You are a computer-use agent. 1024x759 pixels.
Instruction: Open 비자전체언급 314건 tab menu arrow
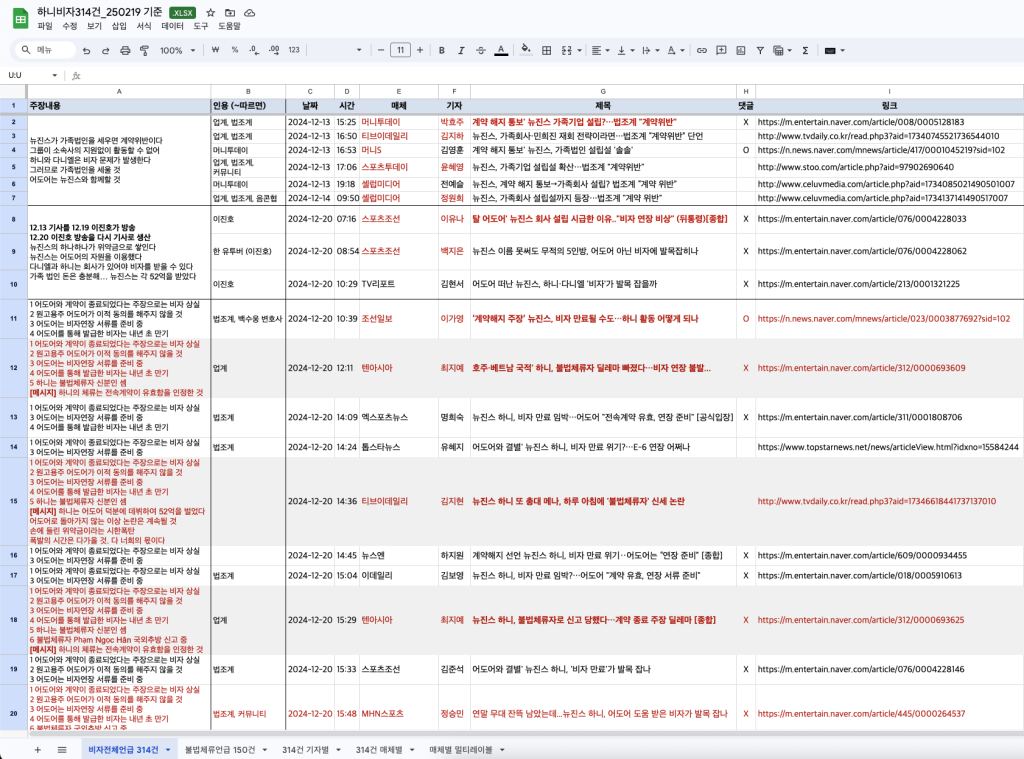pyautogui.click(x=168, y=749)
